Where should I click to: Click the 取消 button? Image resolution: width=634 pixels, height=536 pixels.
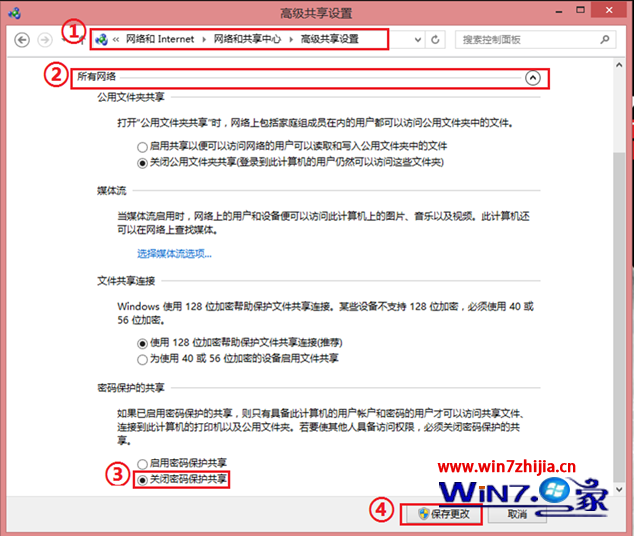point(517,514)
